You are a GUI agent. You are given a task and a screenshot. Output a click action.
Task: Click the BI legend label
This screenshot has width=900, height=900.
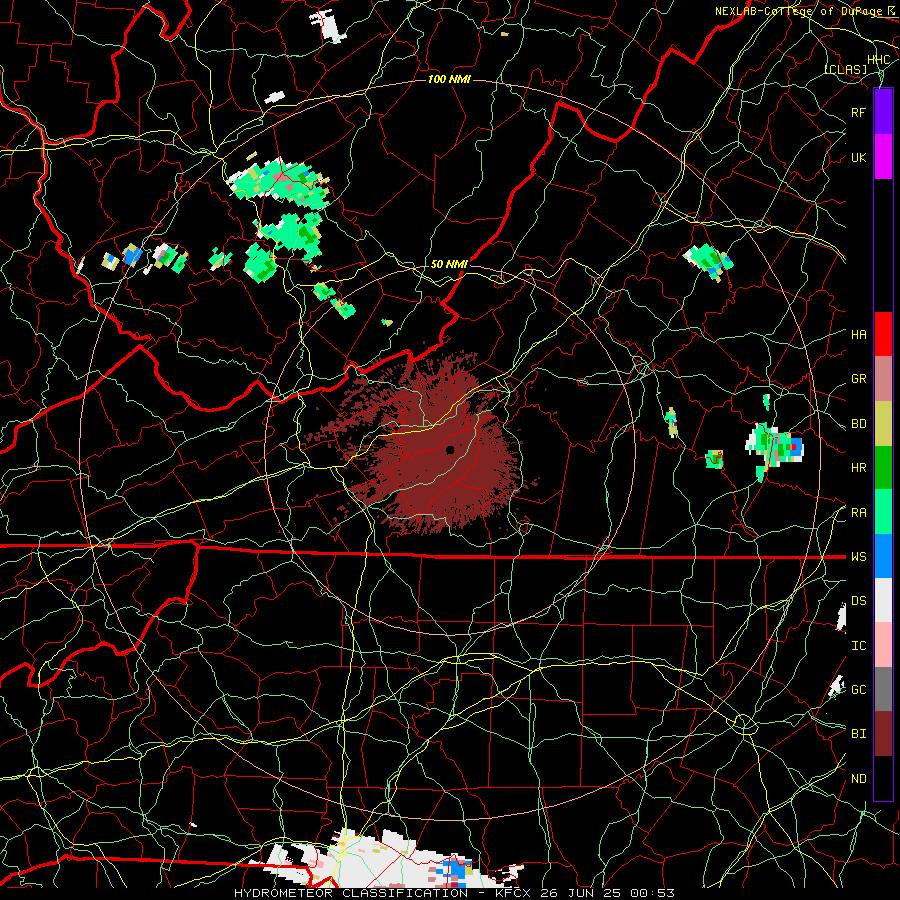858,734
